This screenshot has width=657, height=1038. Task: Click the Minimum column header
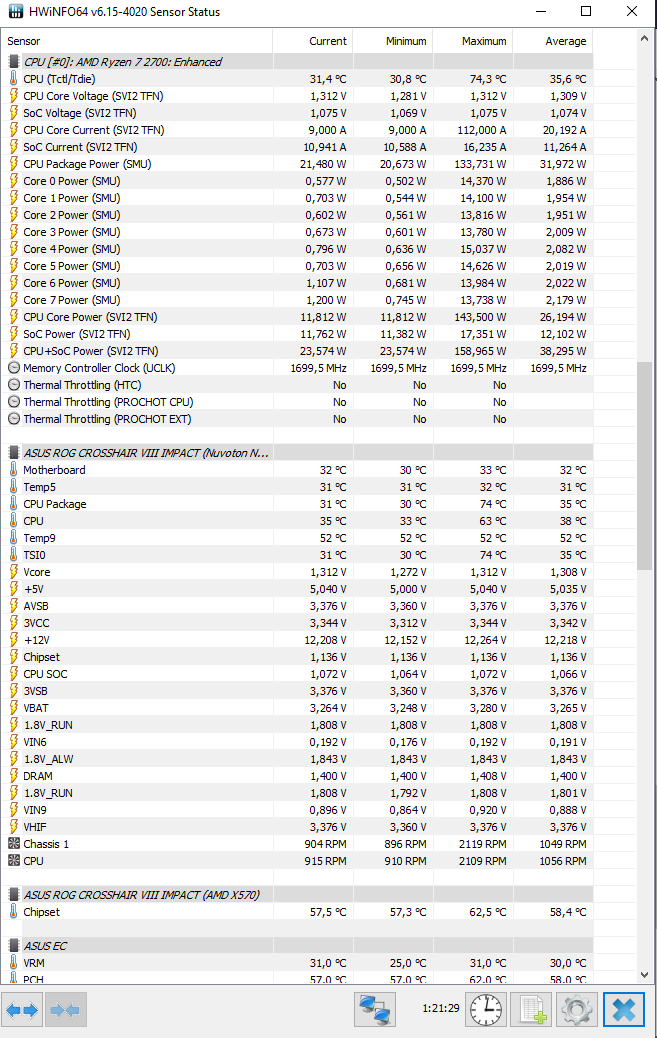[393, 41]
